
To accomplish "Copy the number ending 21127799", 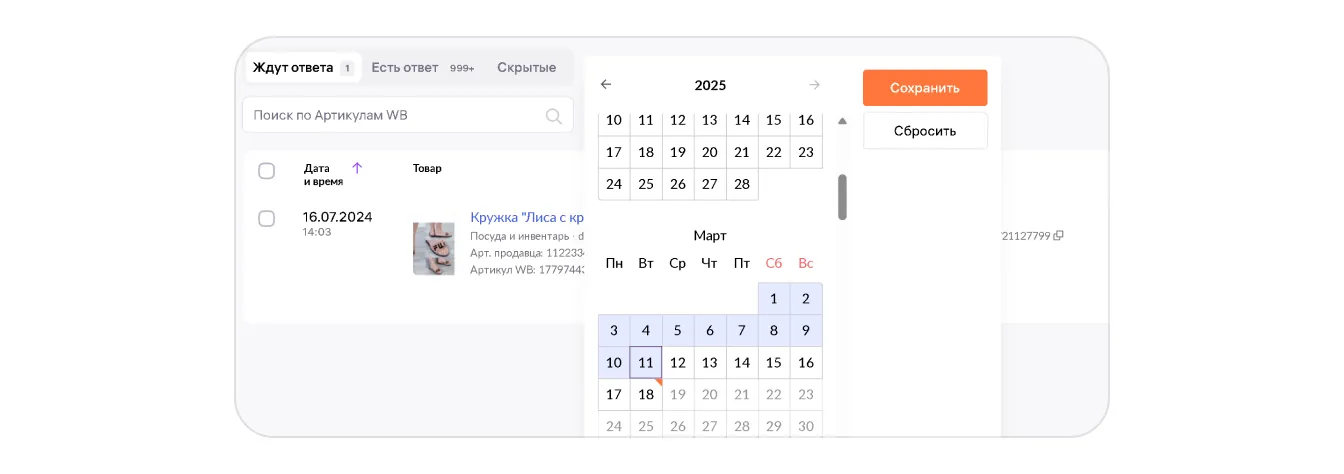I will coord(1059,236).
